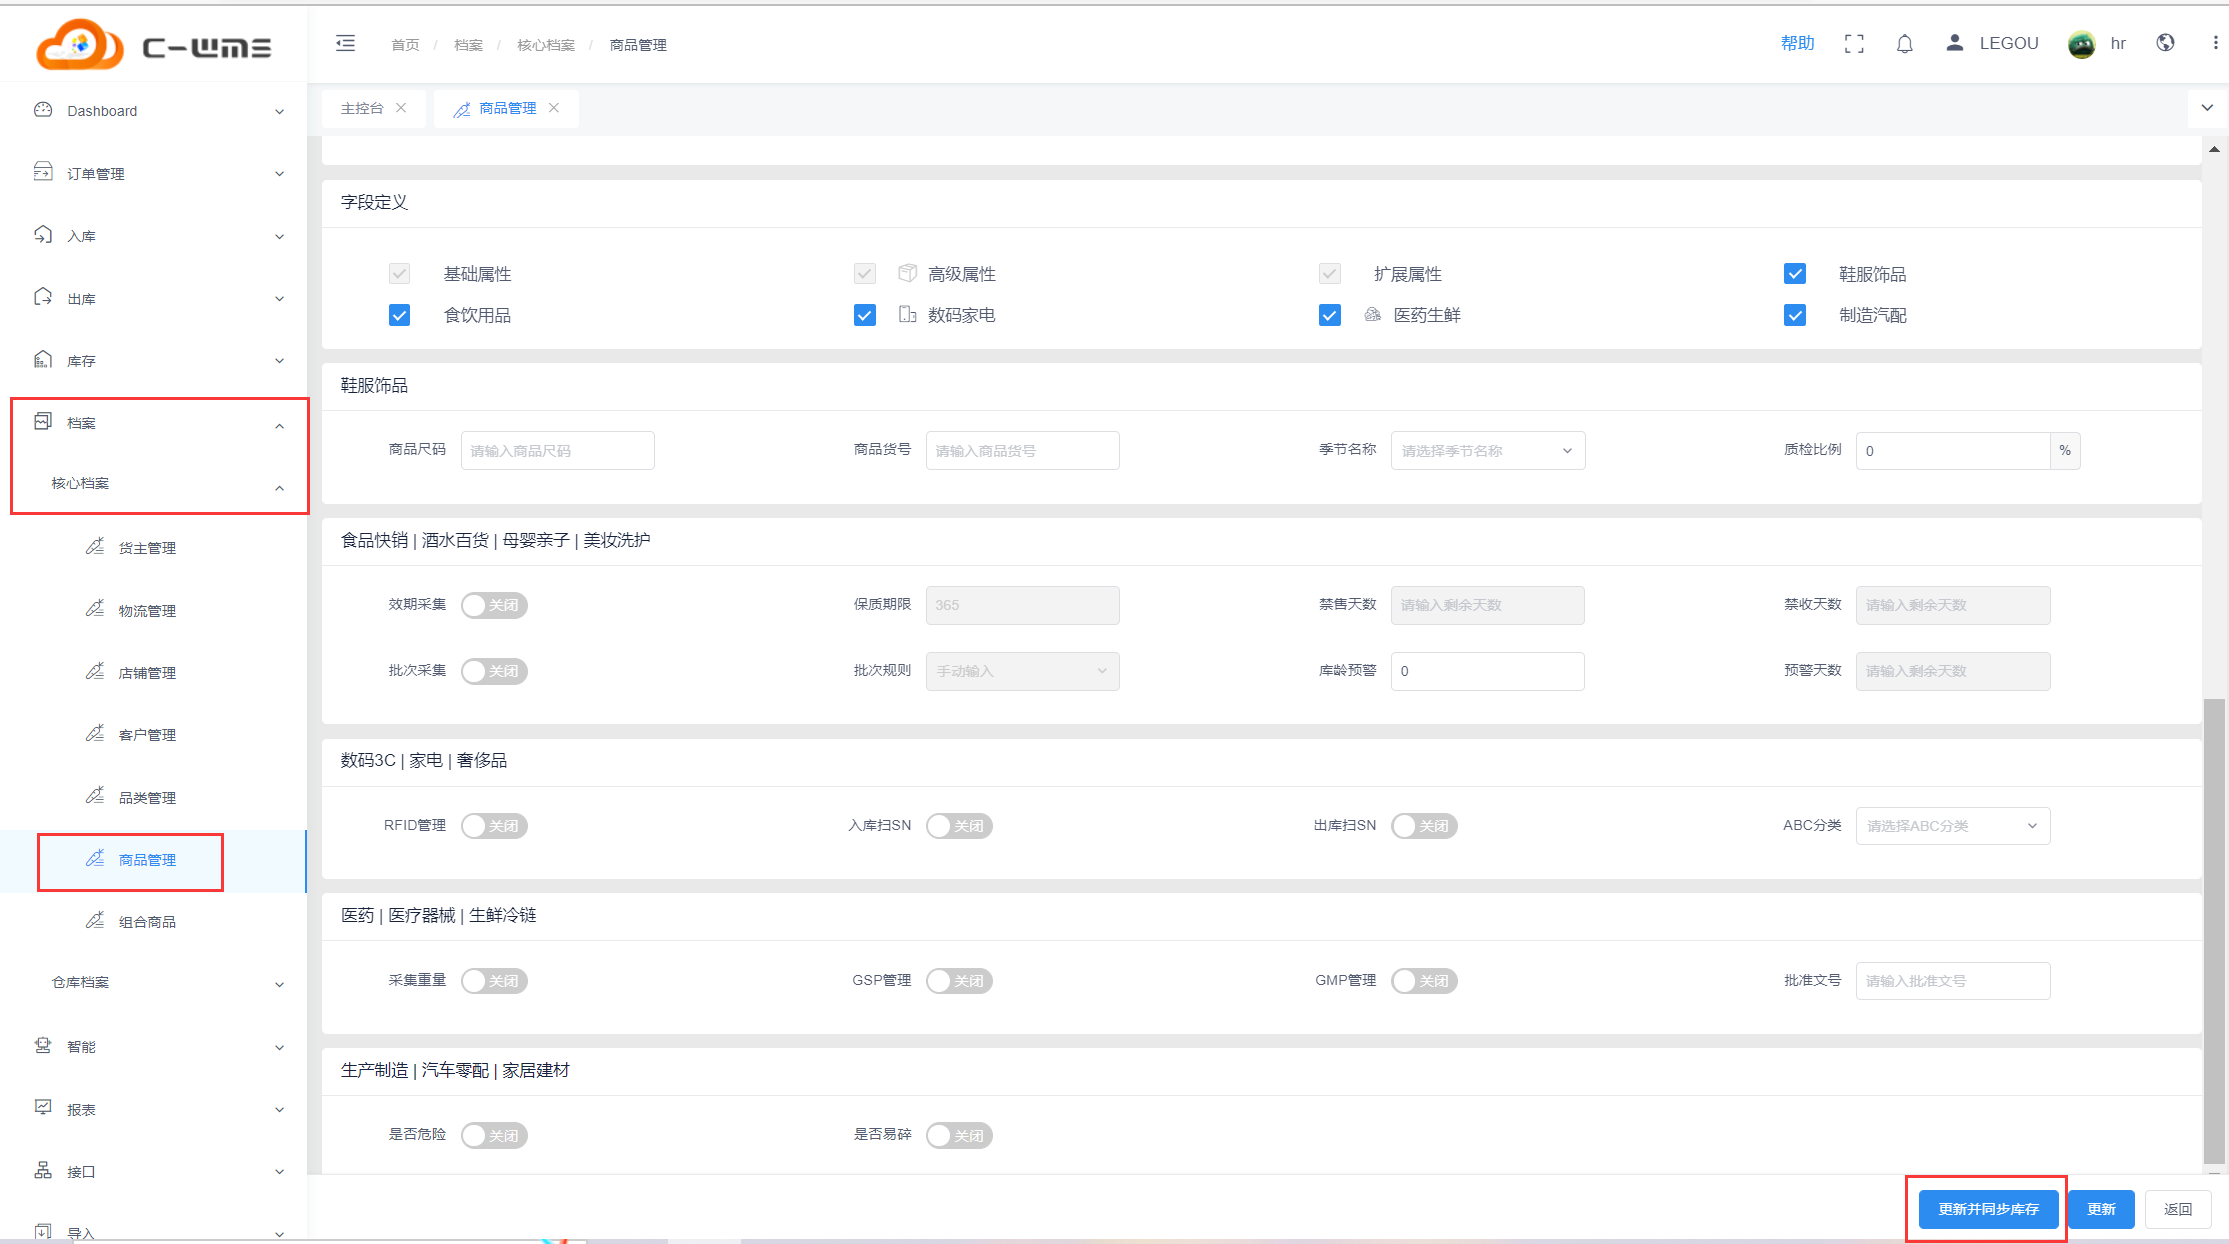Turn on the 是否危险 switch
Viewport: 2229px width, 1244px height.
[494, 1136]
